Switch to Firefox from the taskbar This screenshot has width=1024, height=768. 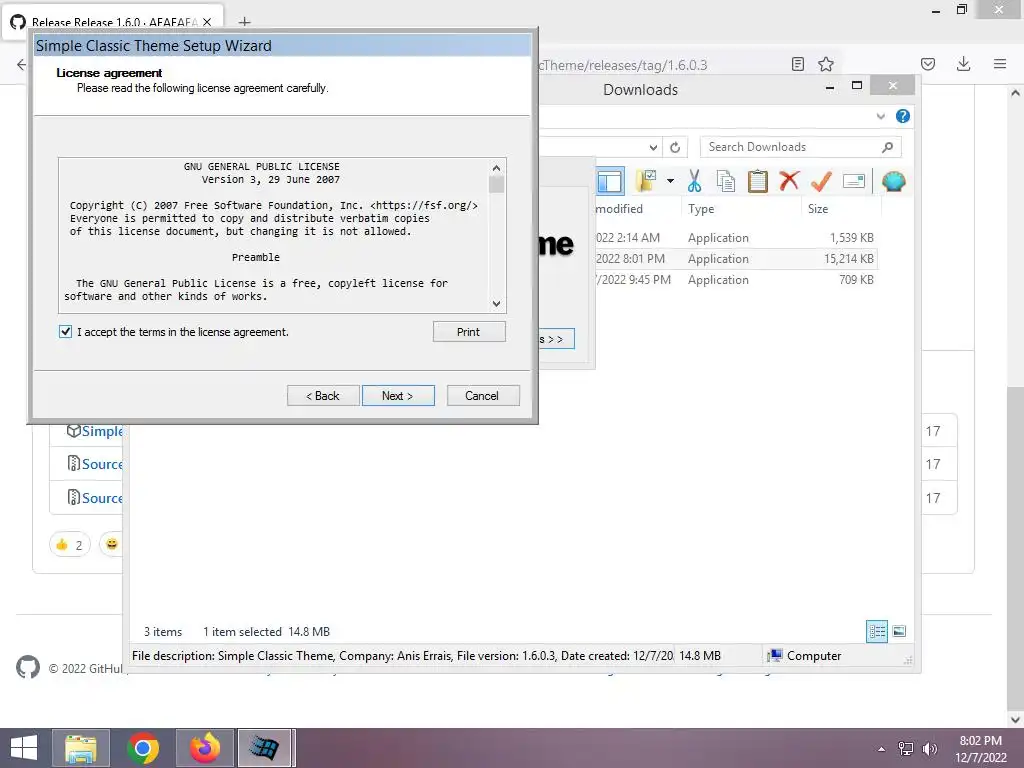click(205, 748)
